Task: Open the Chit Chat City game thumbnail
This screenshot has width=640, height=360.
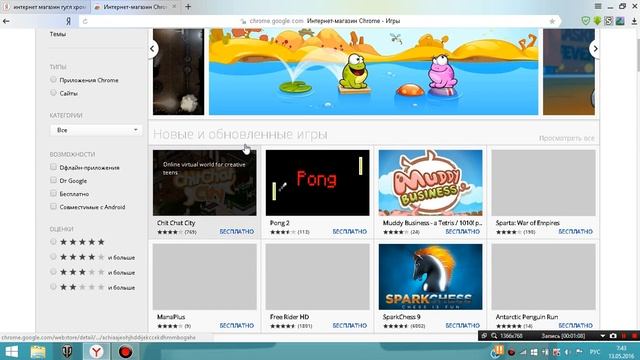Action: point(204,182)
